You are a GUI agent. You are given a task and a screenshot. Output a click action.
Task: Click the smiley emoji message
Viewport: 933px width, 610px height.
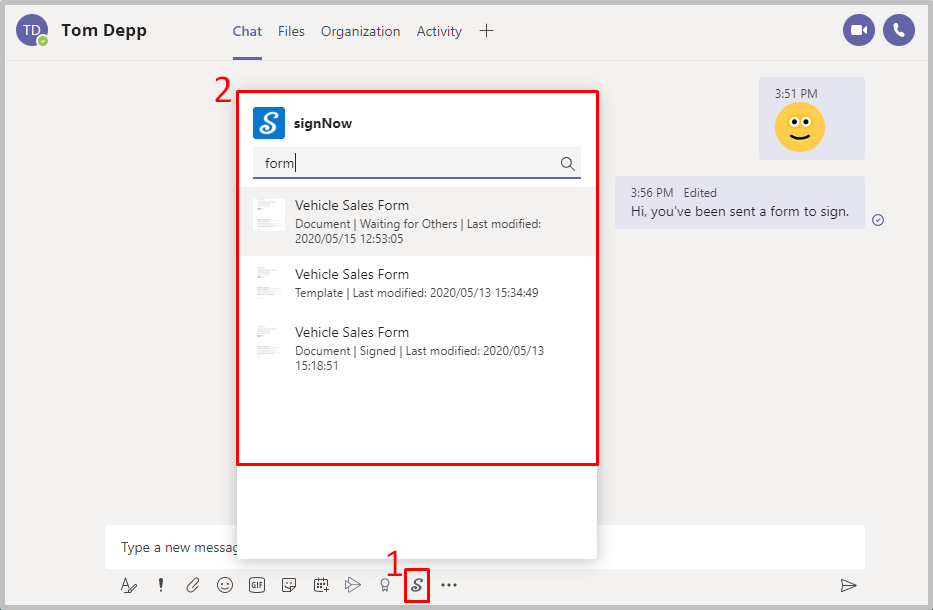coord(800,127)
